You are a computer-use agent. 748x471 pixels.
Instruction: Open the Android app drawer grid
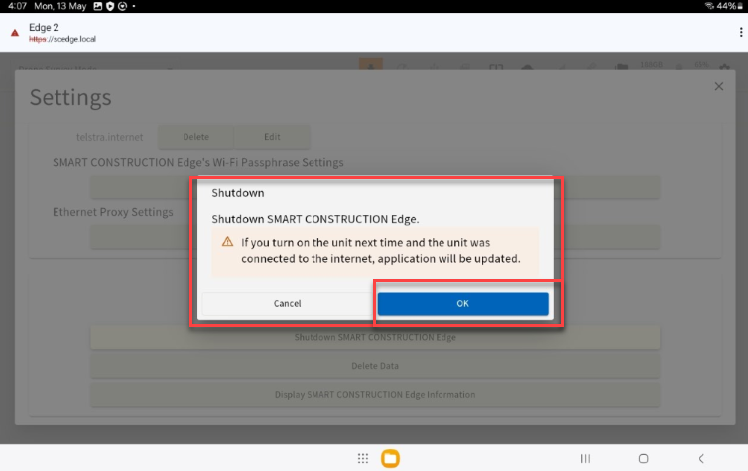coord(363,459)
